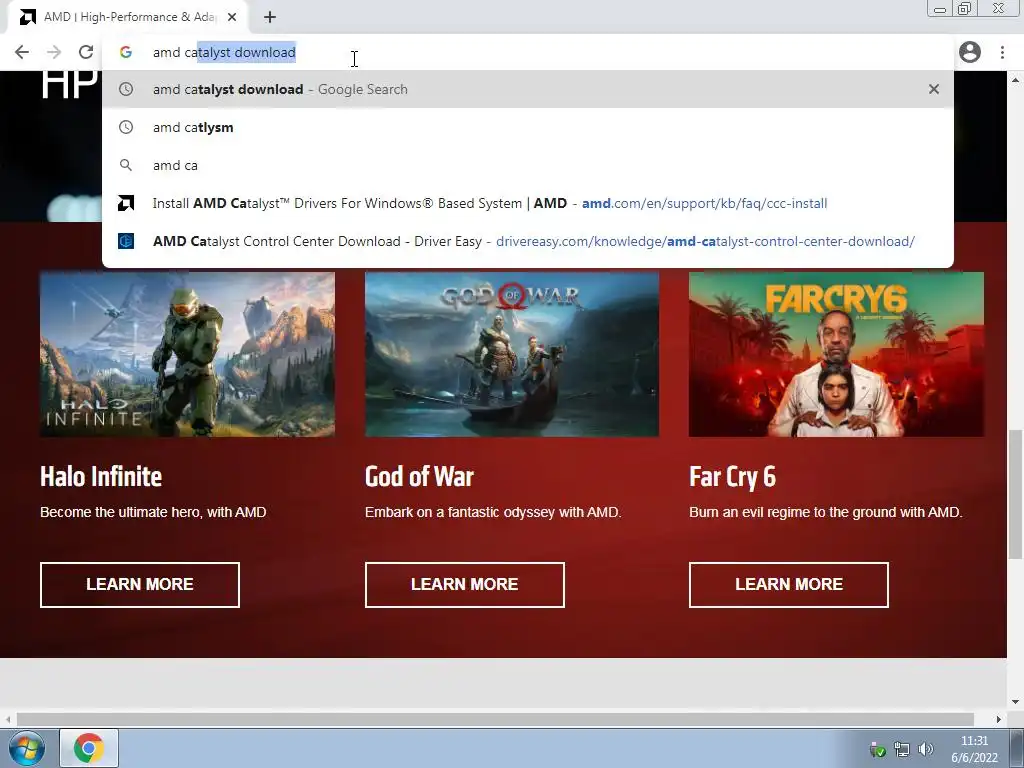Click LEARN MORE under Far Cry 6
1024x768 pixels.
(789, 584)
